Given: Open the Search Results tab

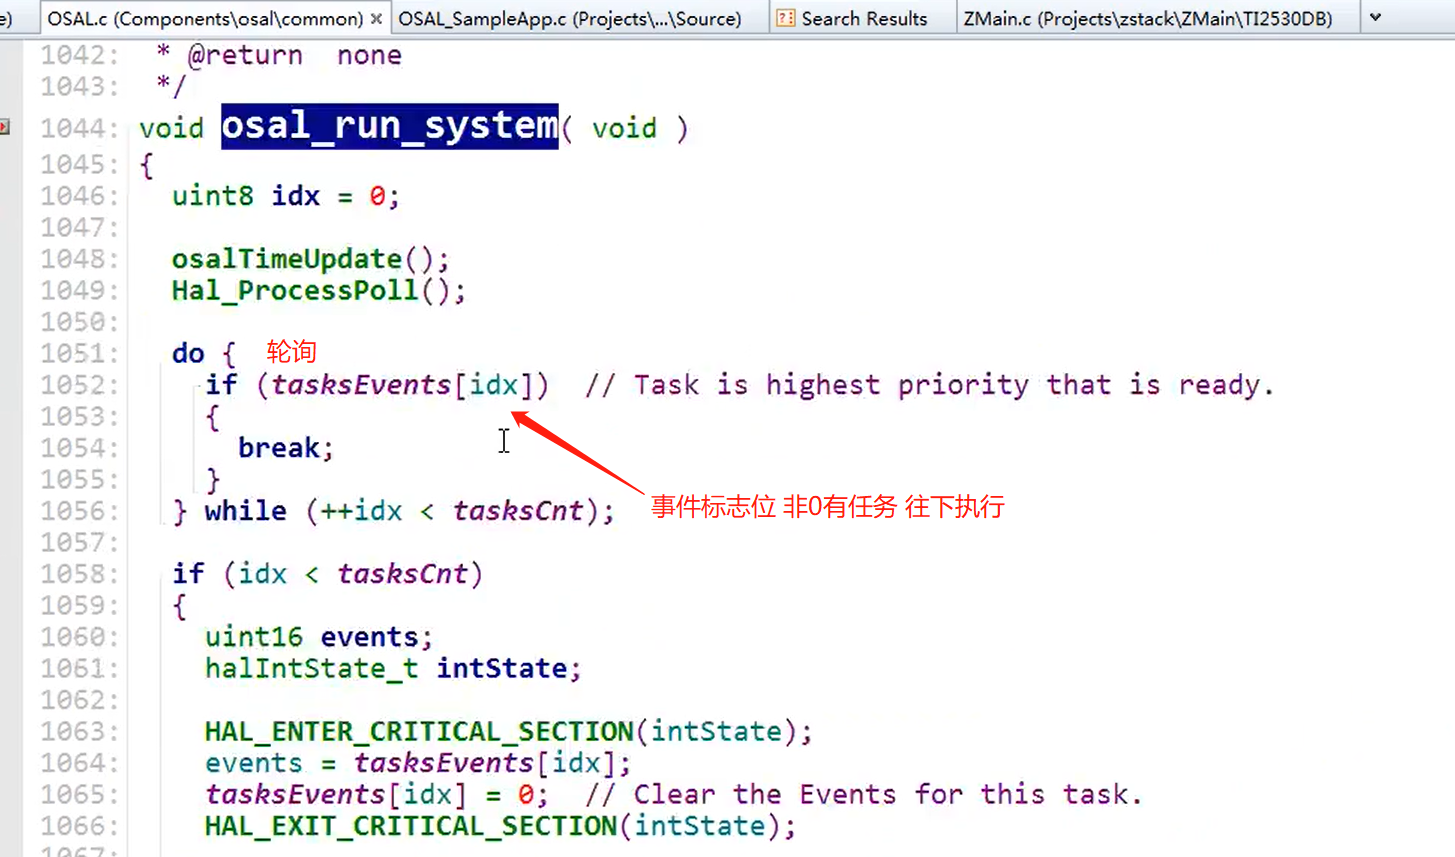Looking at the screenshot, I should (x=863, y=18).
